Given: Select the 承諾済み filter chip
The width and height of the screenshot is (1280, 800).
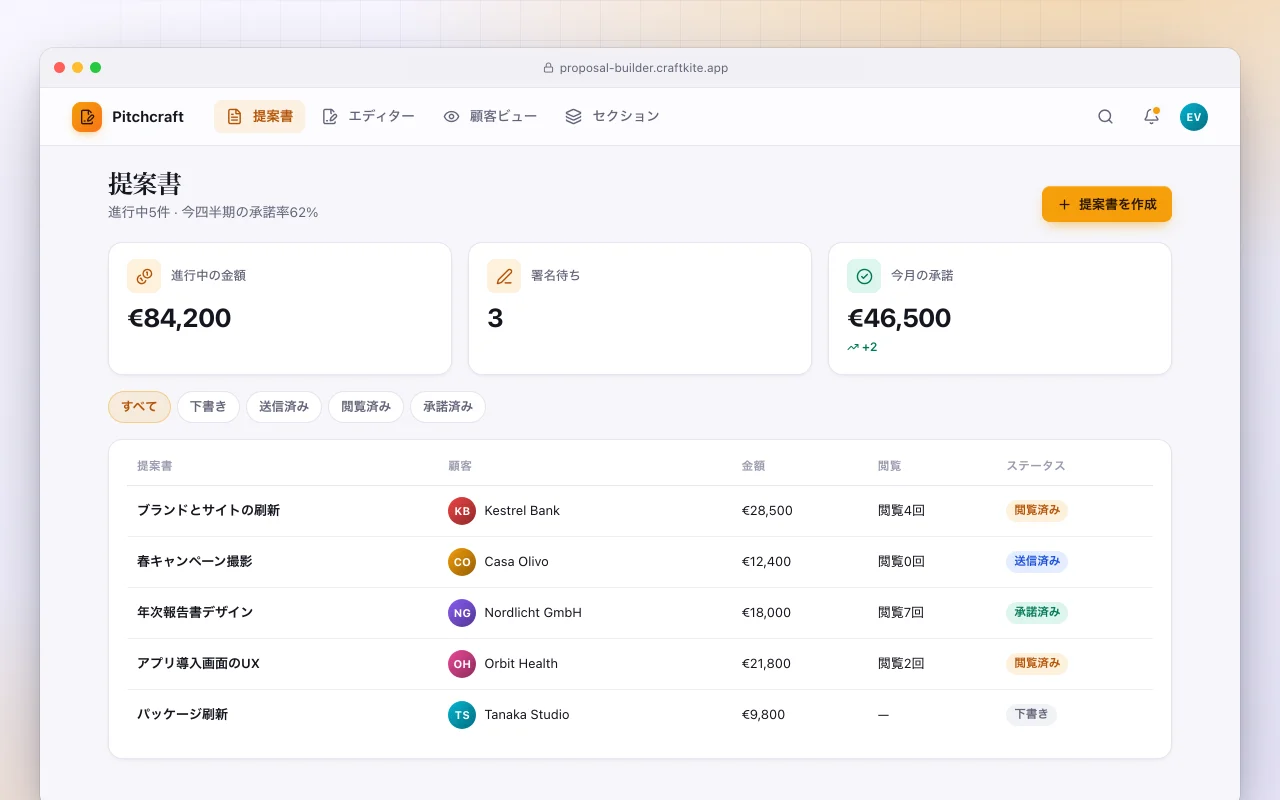Looking at the screenshot, I should pyautogui.click(x=448, y=407).
